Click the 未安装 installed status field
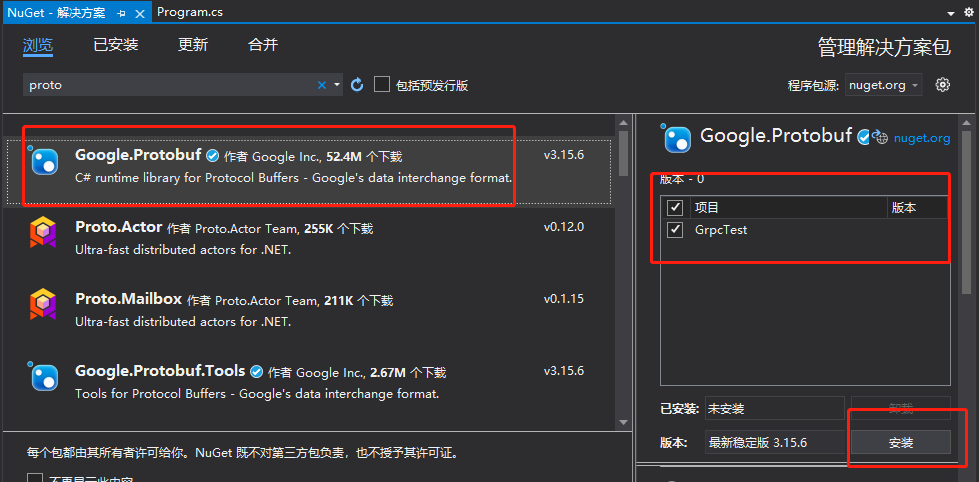 (x=774, y=409)
